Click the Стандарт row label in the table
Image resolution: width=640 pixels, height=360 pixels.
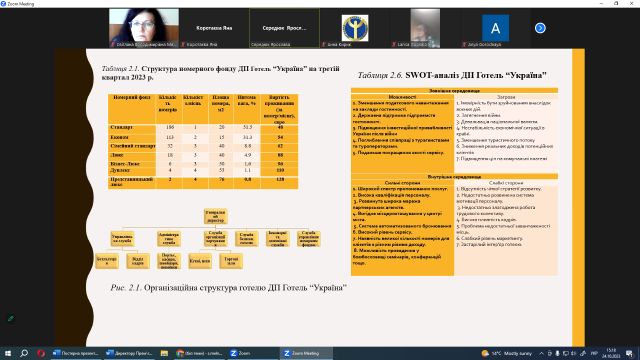[122, 127]
